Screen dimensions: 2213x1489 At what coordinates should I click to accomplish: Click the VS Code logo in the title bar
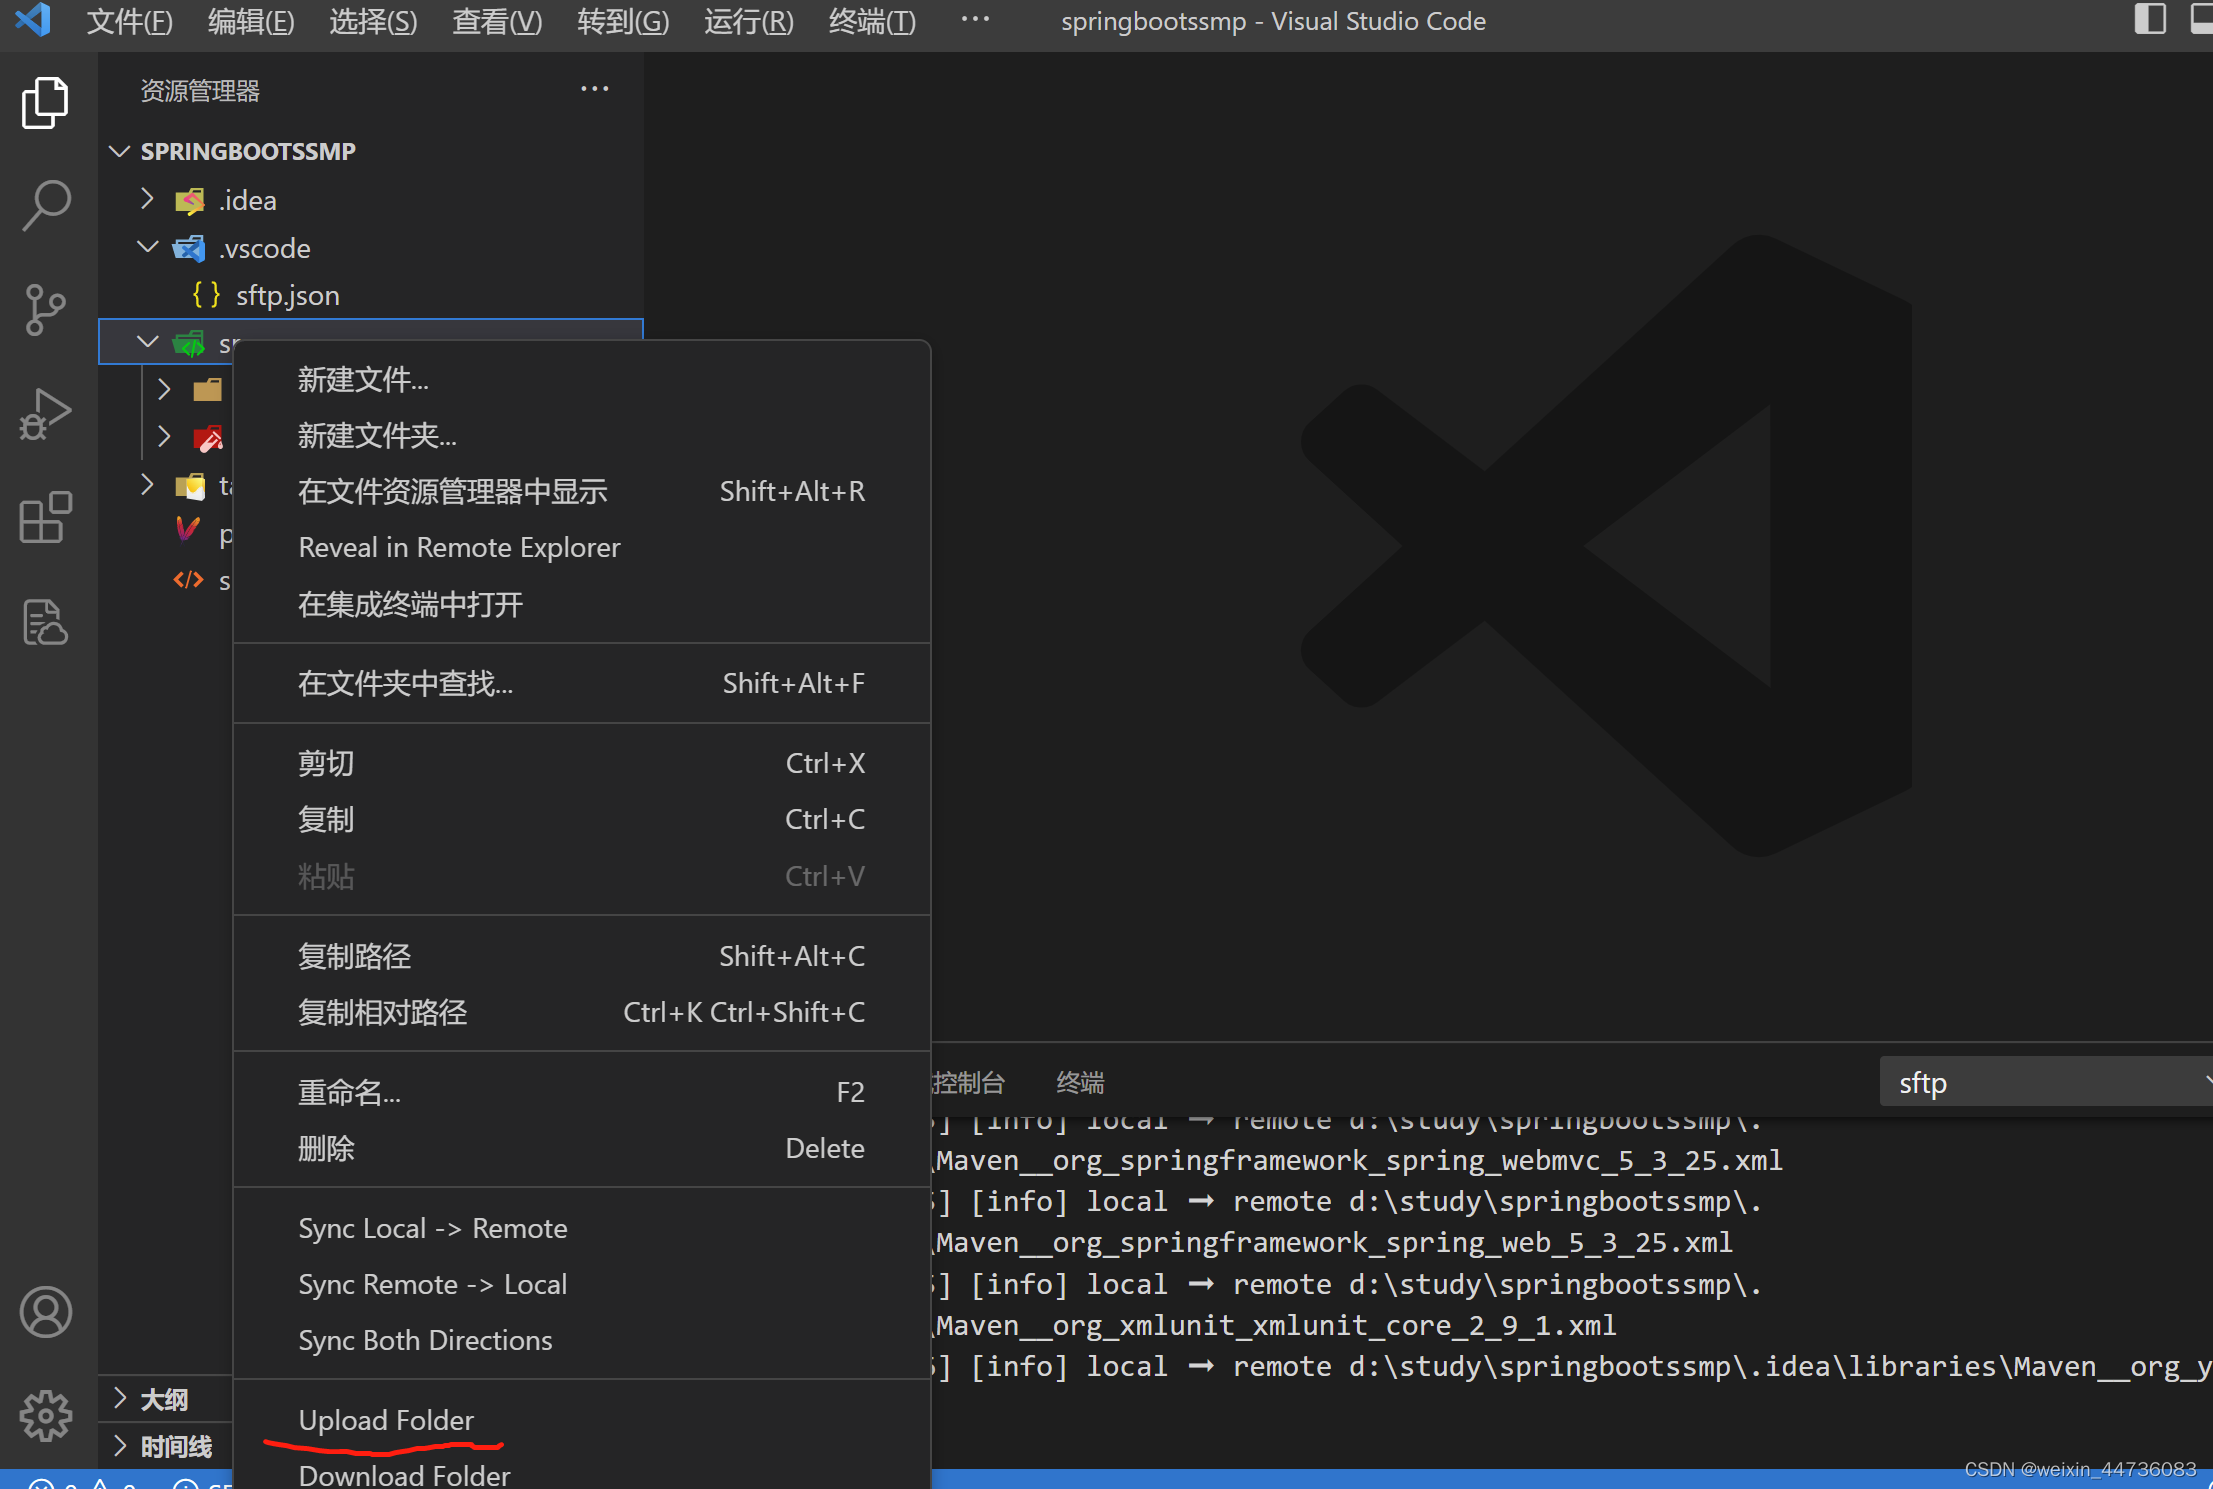click(33, 20)
